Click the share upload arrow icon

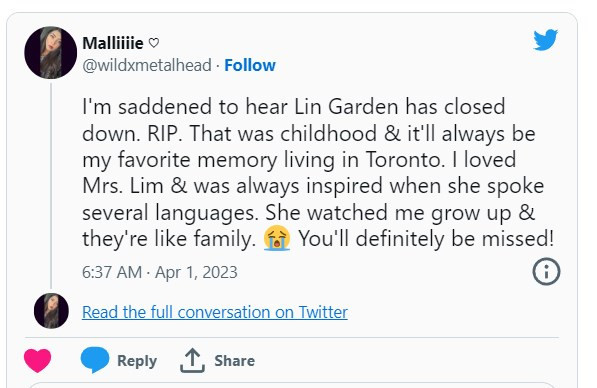point(192,360)
